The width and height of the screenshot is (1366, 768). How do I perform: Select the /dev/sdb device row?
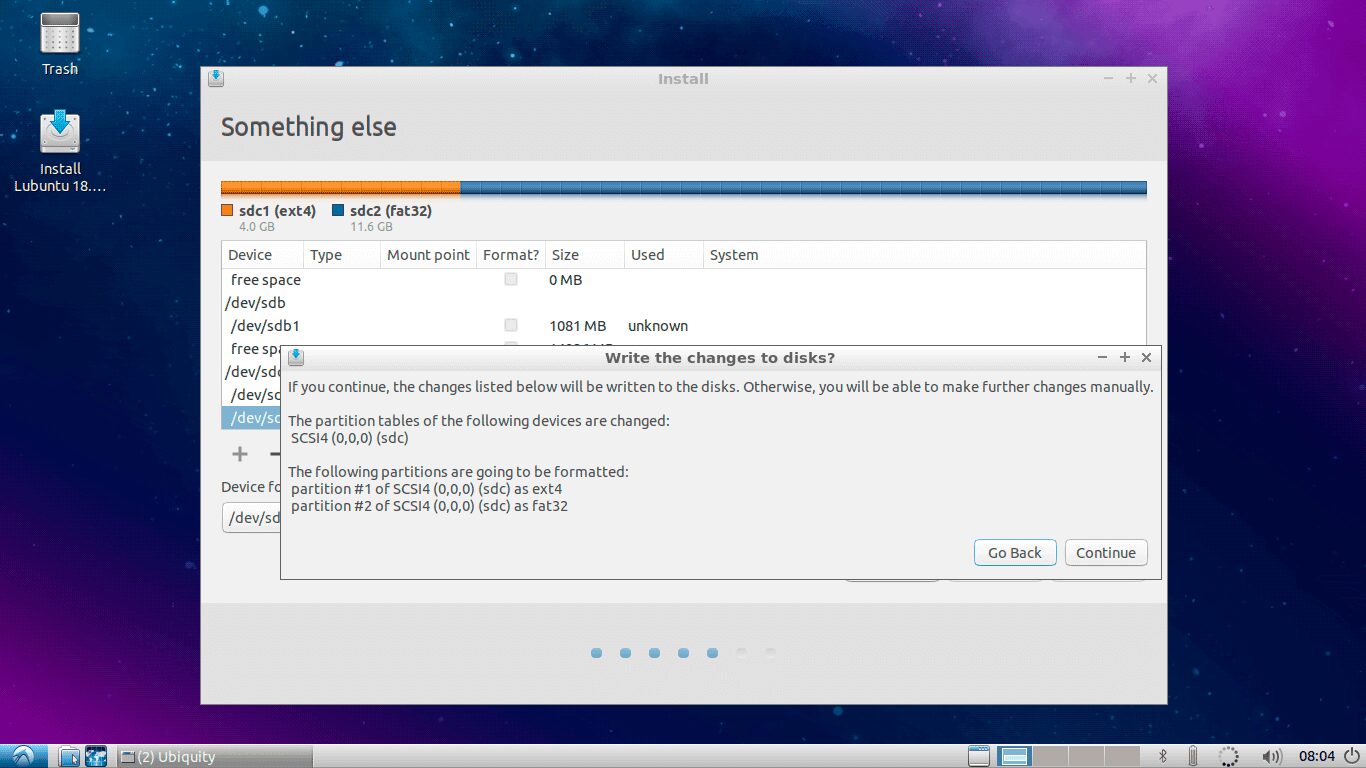point(264,302)
